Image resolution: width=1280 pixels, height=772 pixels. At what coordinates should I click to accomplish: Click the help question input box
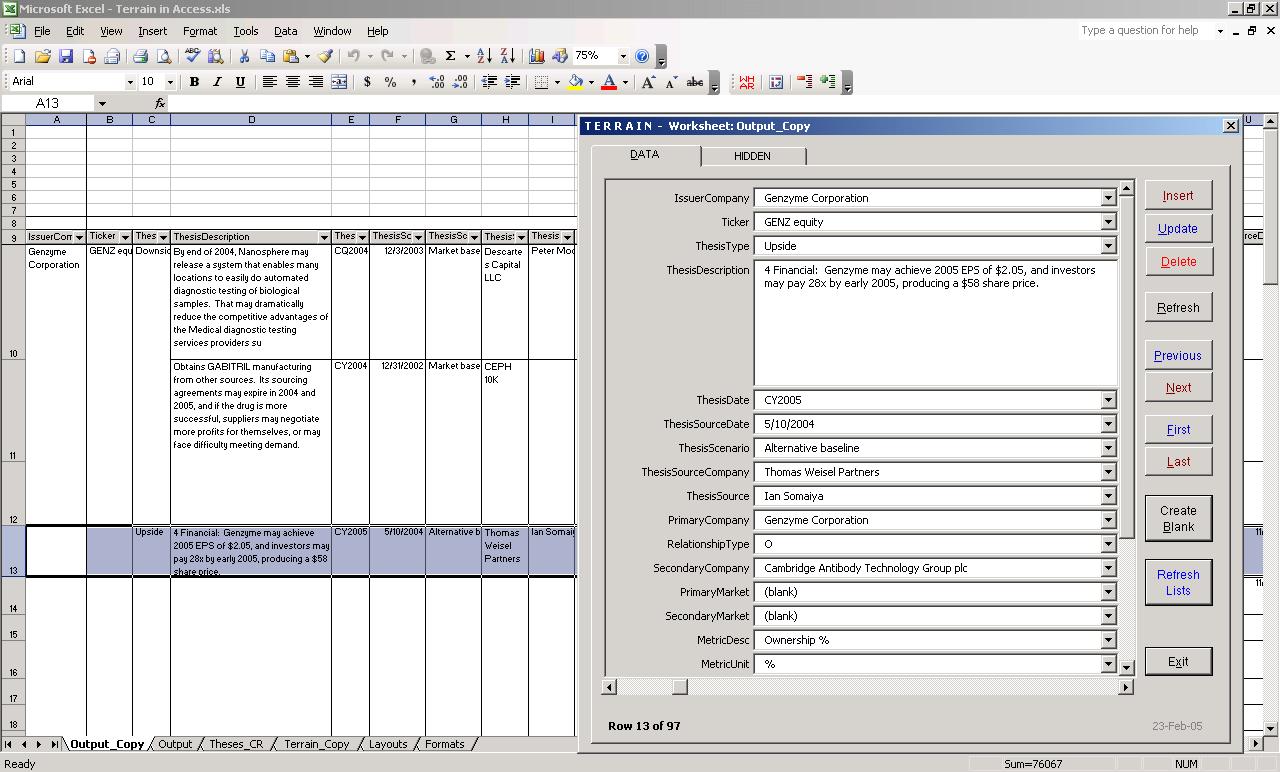1146,31
